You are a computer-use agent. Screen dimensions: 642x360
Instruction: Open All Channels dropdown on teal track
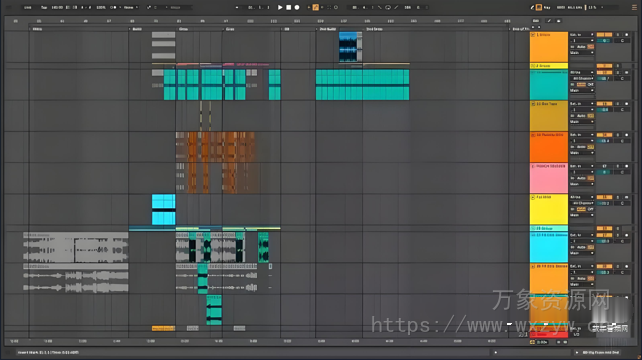point(582,78)
